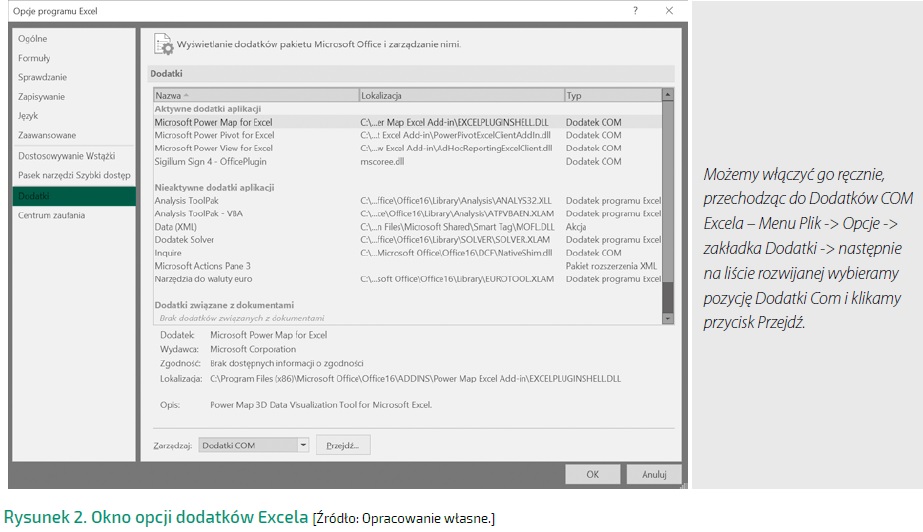The height and width of the screenshot is (532, 923).
Task: Select Microsoft Power Pivot for Excel row
Action: (x=214, y=135)
